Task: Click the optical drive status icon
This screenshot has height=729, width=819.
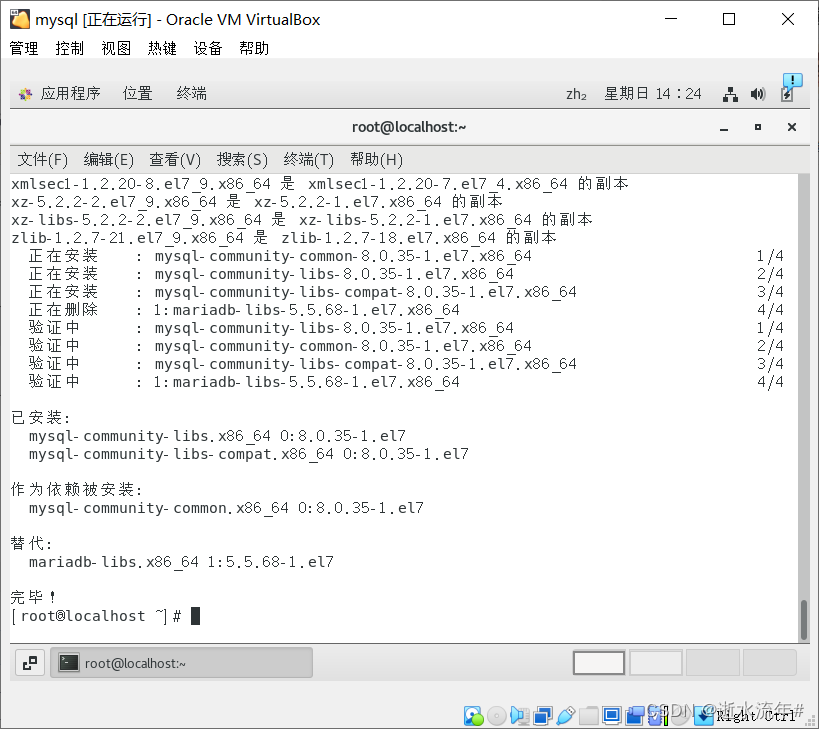Action: [x=495, y=715]
